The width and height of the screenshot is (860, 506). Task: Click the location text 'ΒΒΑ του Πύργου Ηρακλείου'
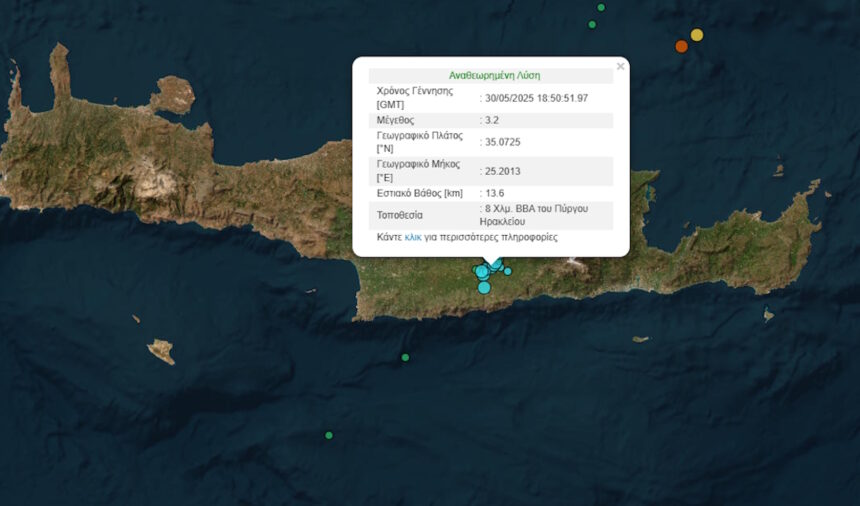[x=534, y=215]
